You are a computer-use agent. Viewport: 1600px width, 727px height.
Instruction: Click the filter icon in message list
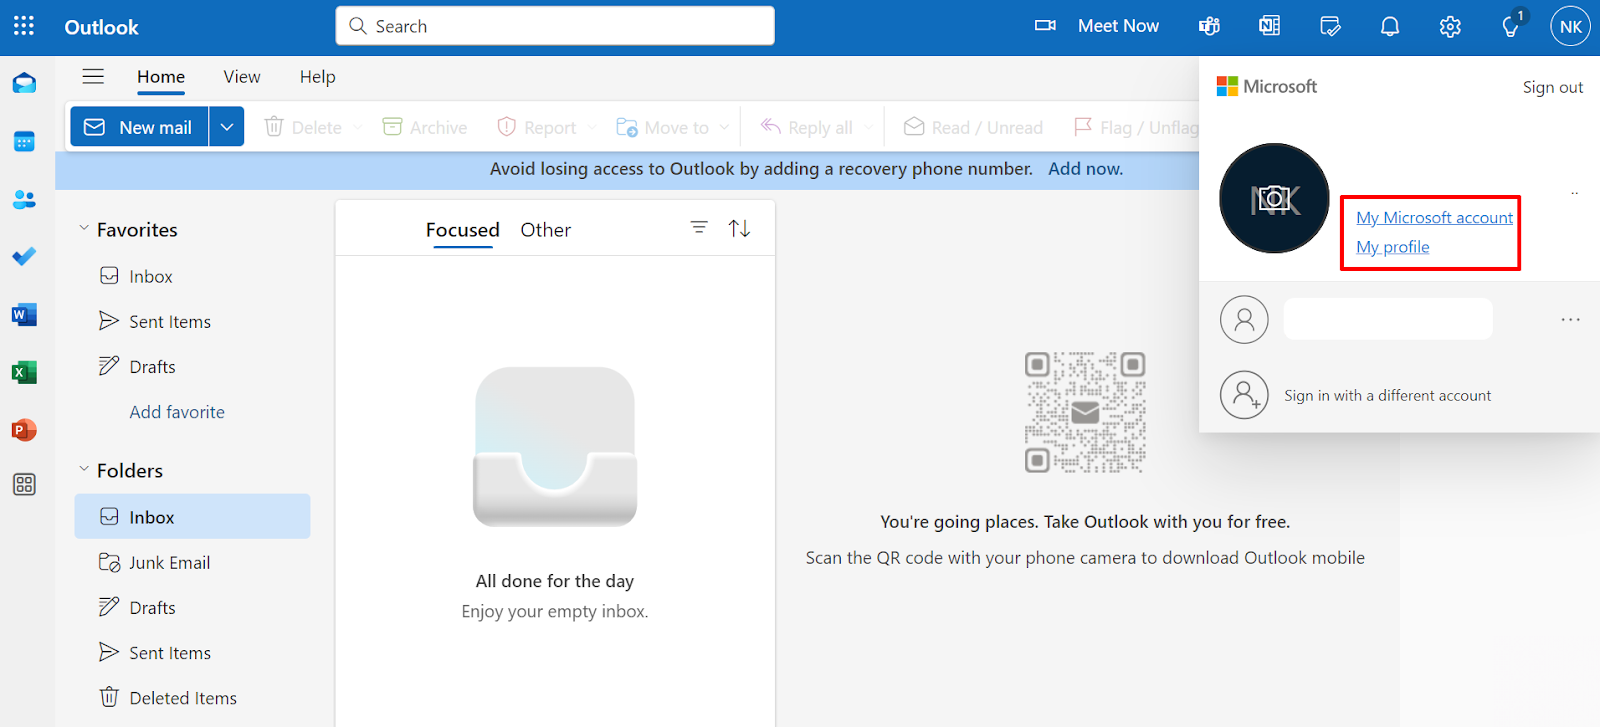[x=699, y=228]
